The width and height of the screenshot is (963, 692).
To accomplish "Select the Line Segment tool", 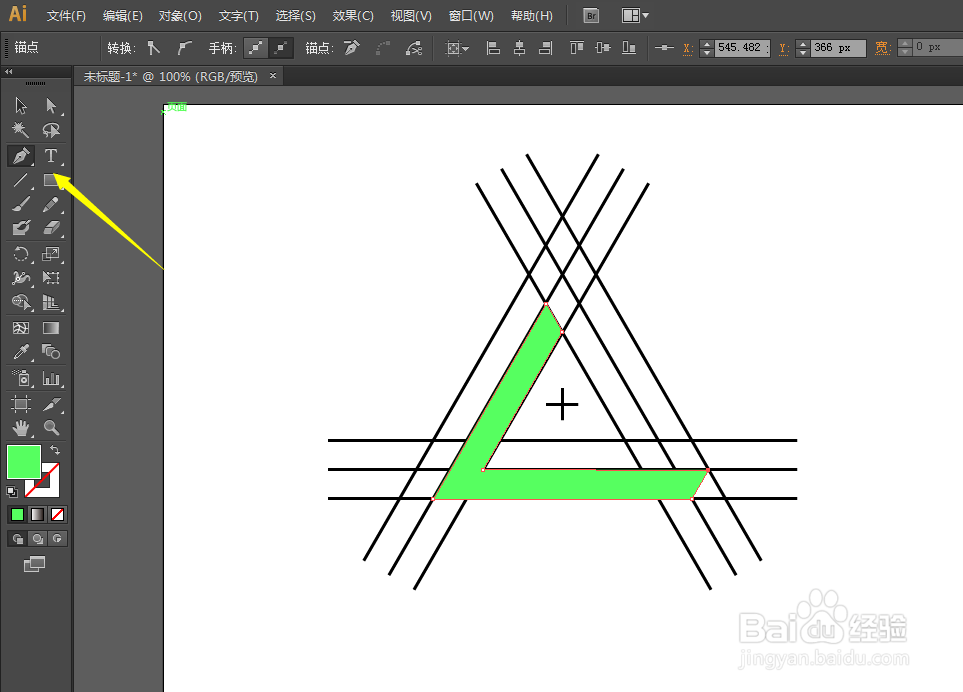I will [21, 180].
